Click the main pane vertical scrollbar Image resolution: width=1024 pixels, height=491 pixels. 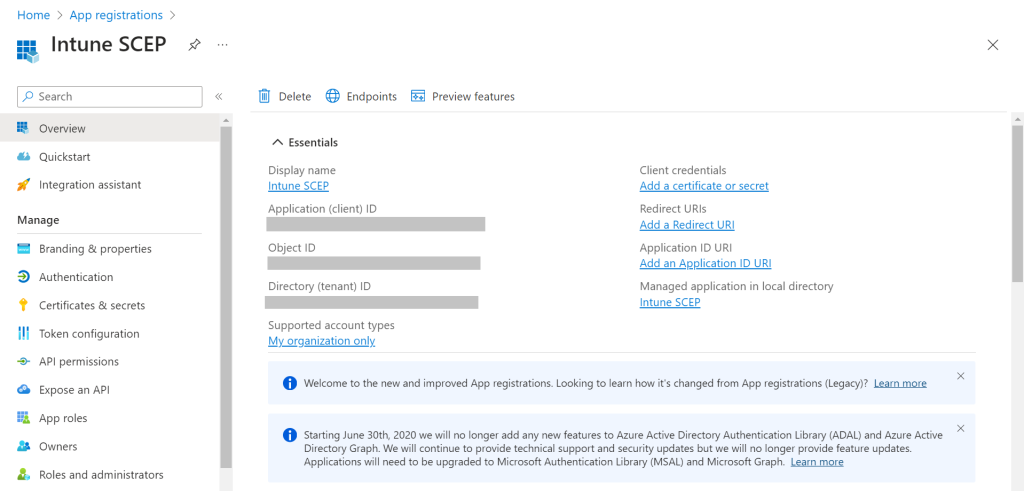tap(1017, 203)
